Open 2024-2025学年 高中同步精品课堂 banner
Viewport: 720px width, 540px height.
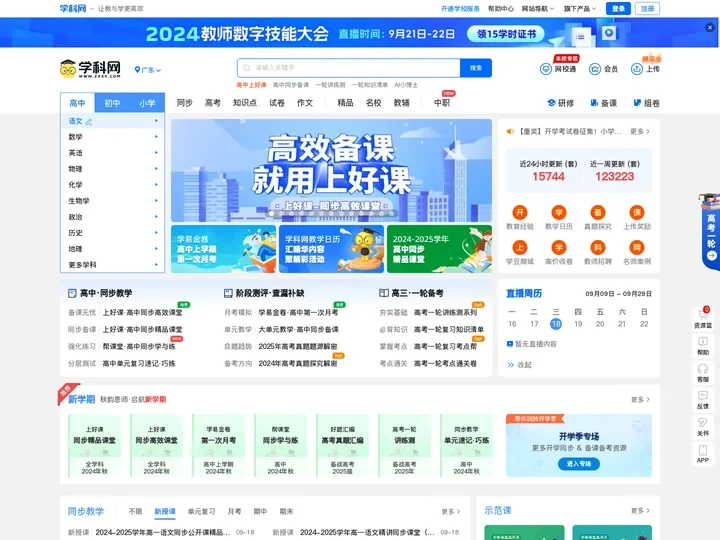click(x=439, y=249)
